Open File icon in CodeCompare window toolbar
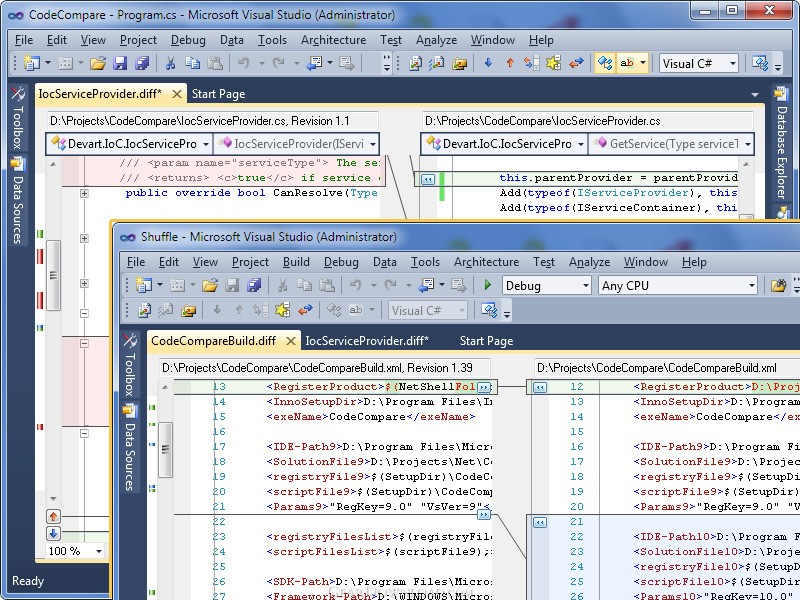Screen dimensions: 800x600 tap(98, 63)
